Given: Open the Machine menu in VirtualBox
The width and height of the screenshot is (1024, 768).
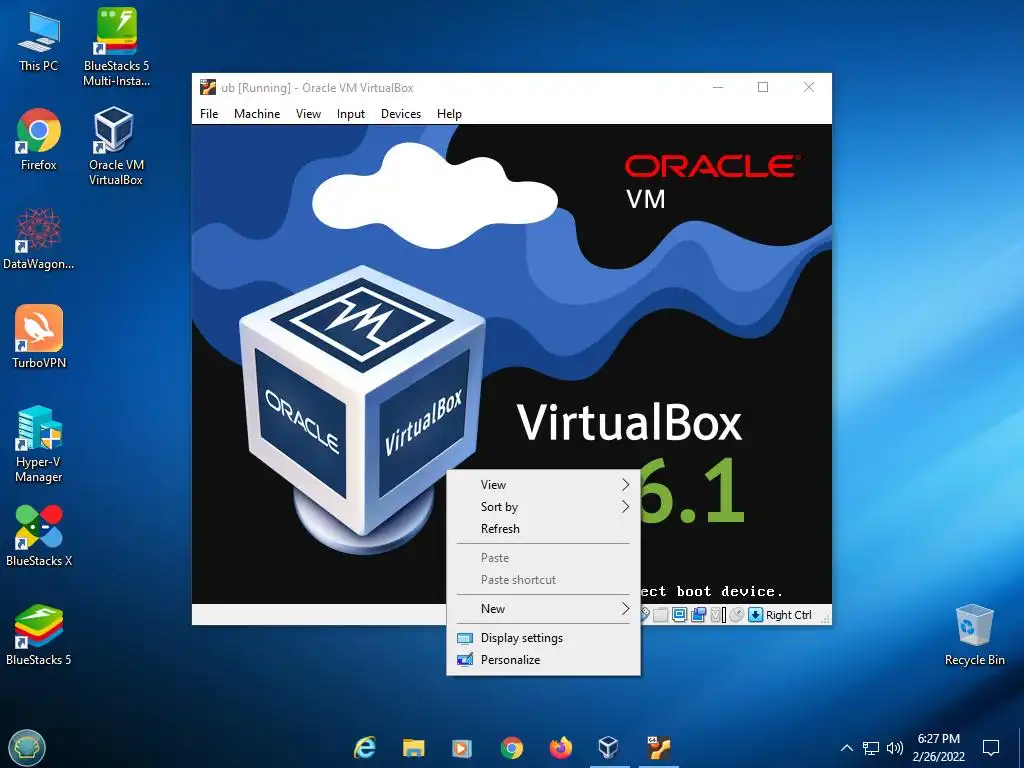Looking at the screenshot, I should (x=257, y=114).
